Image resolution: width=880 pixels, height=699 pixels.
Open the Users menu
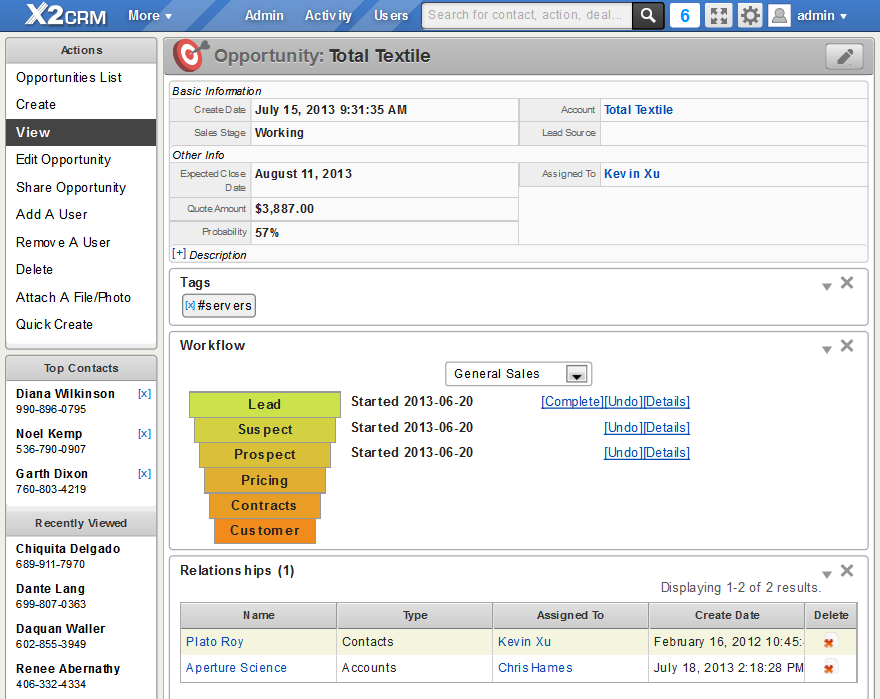391,16
